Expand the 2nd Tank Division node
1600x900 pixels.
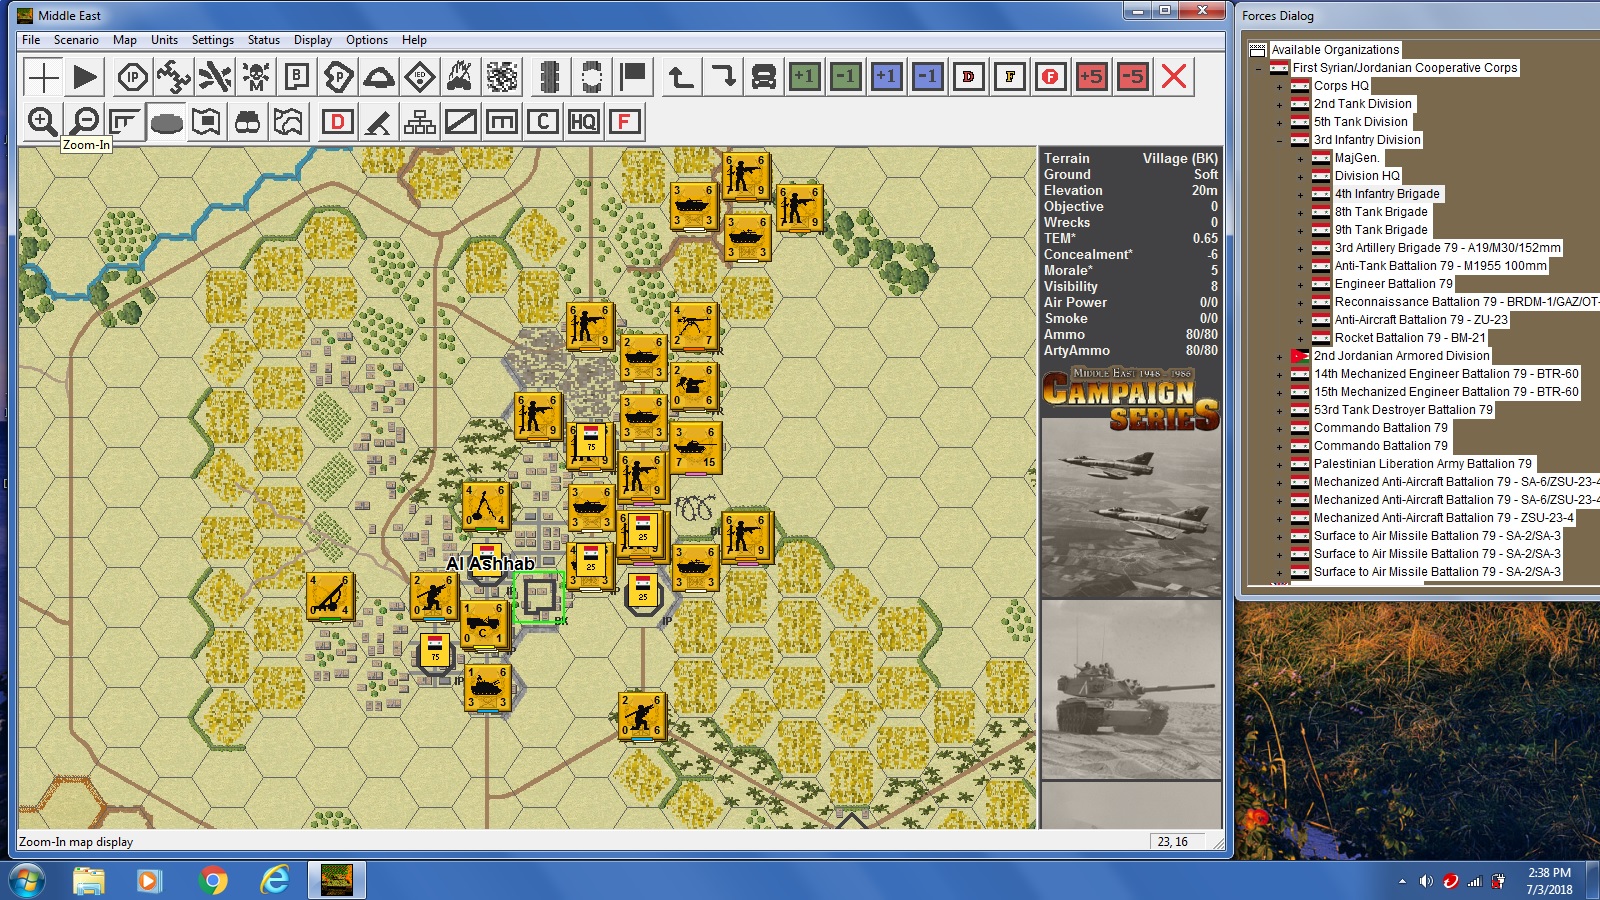tap(1279, 104)
